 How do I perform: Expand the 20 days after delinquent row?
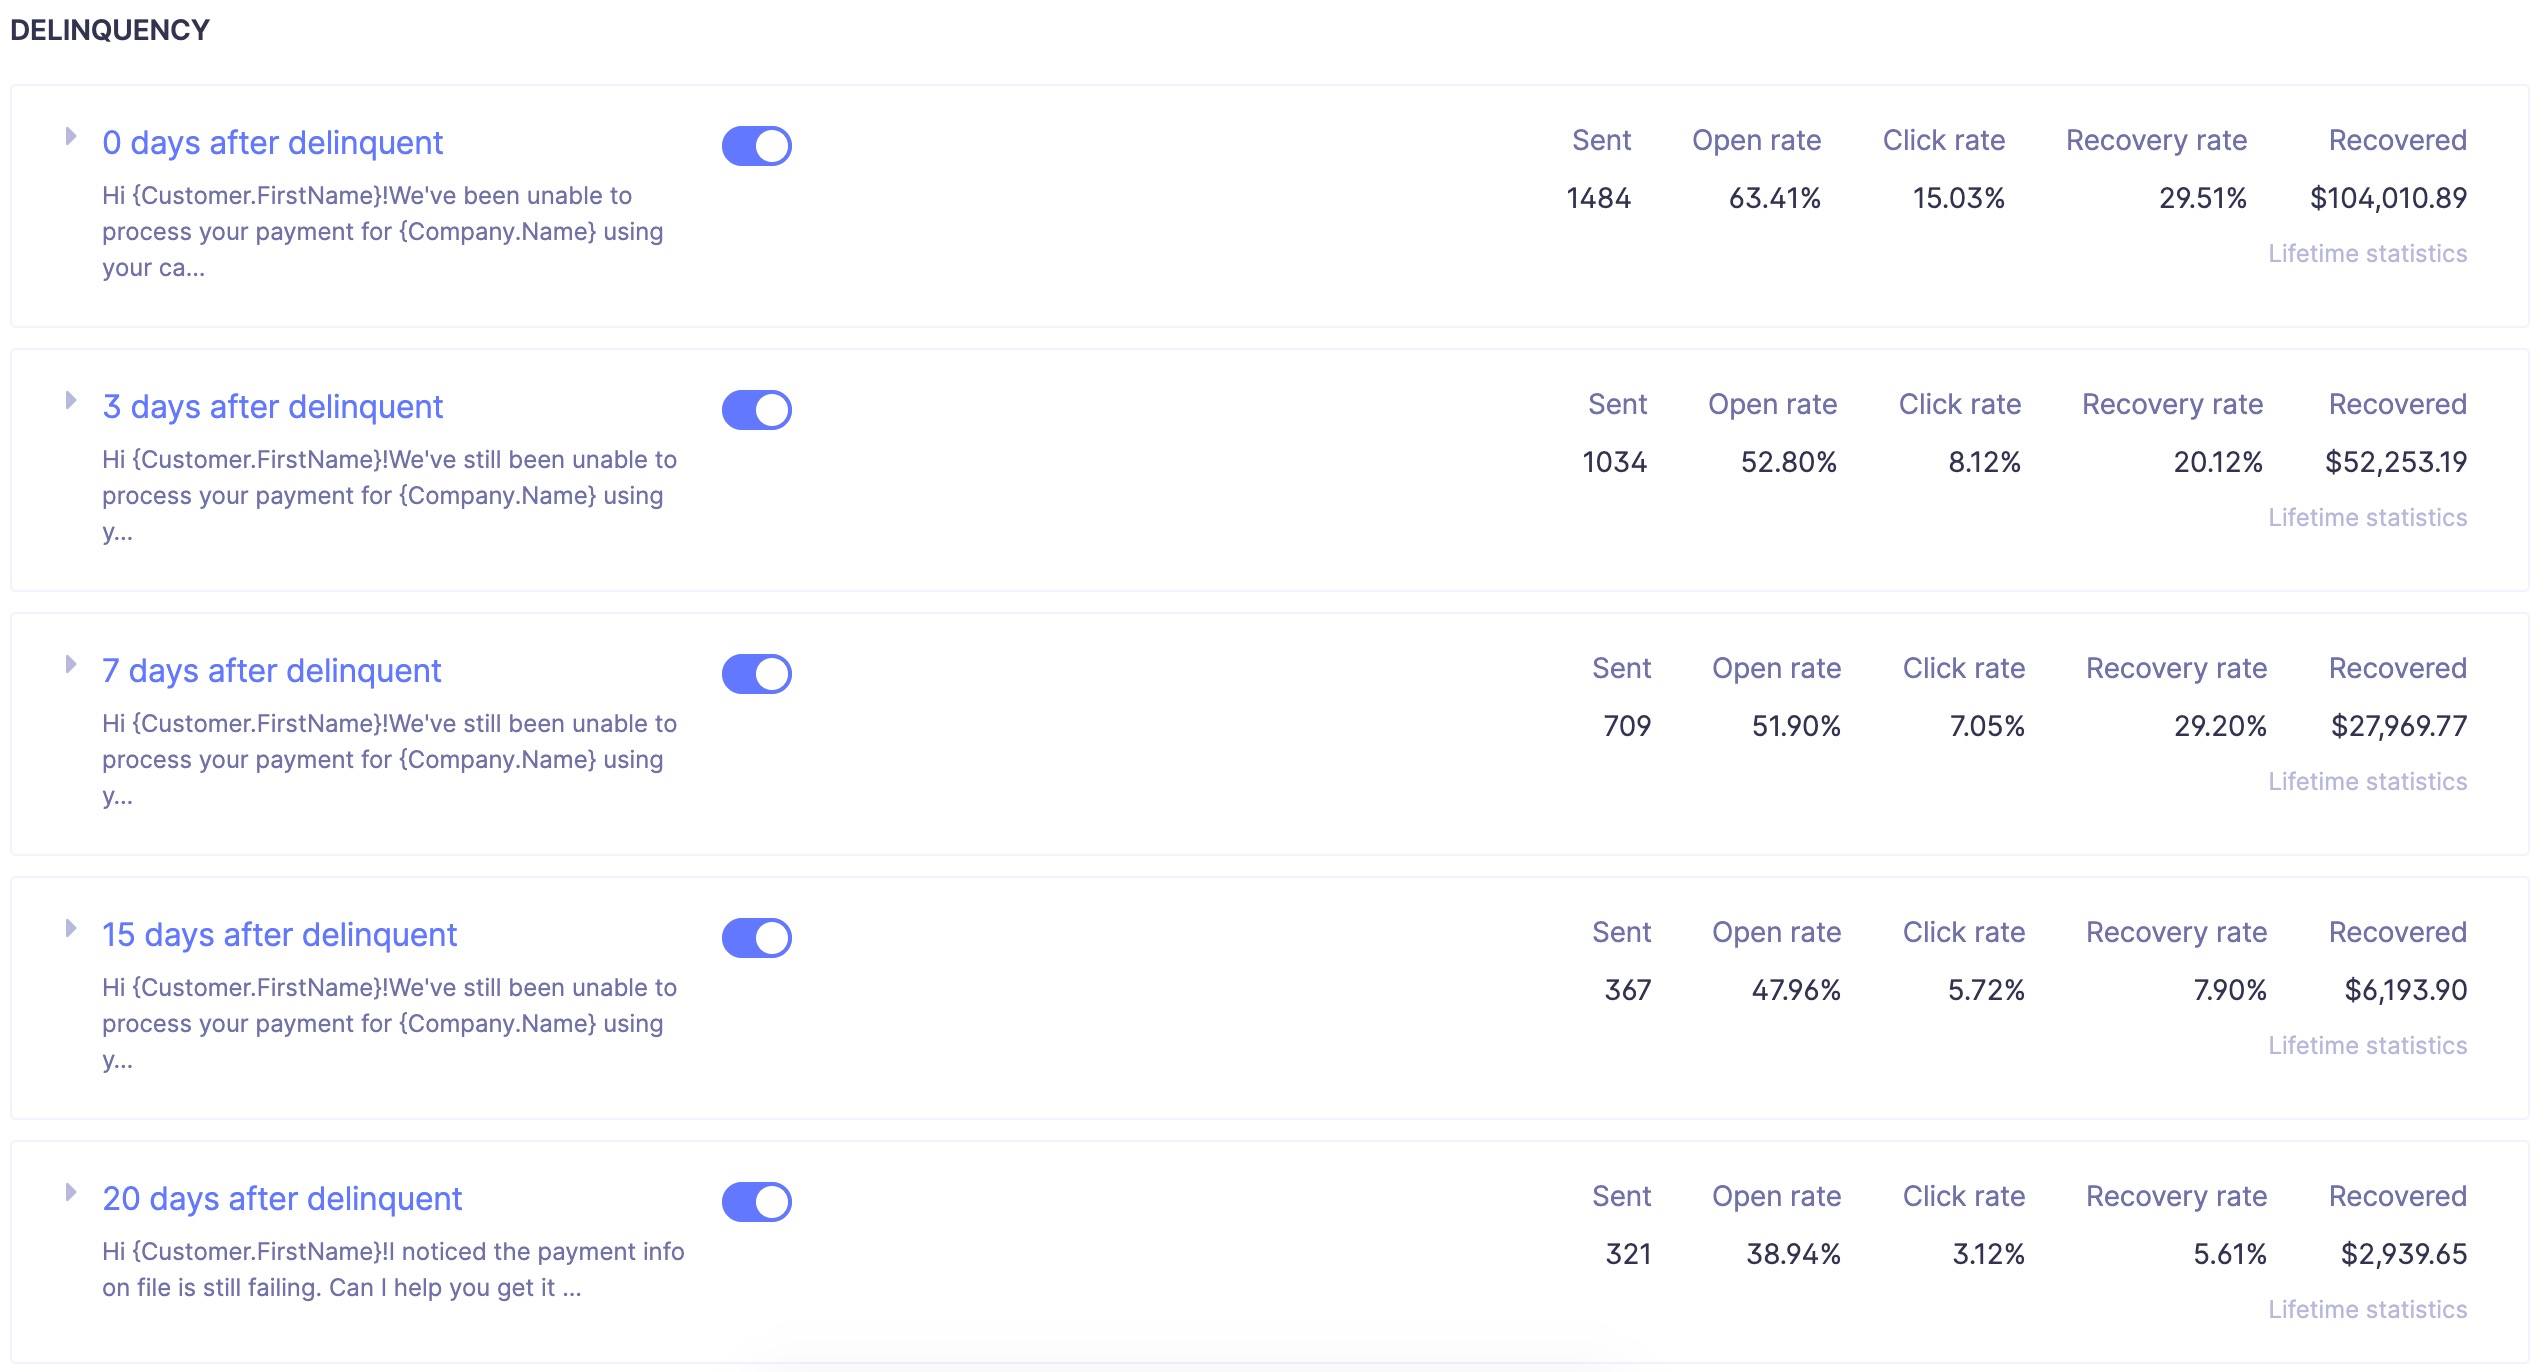(x=70, y=1193)
